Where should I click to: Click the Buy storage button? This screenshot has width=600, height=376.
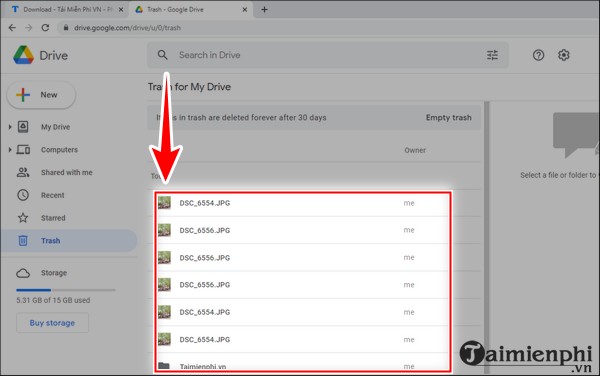coord(52,323)
